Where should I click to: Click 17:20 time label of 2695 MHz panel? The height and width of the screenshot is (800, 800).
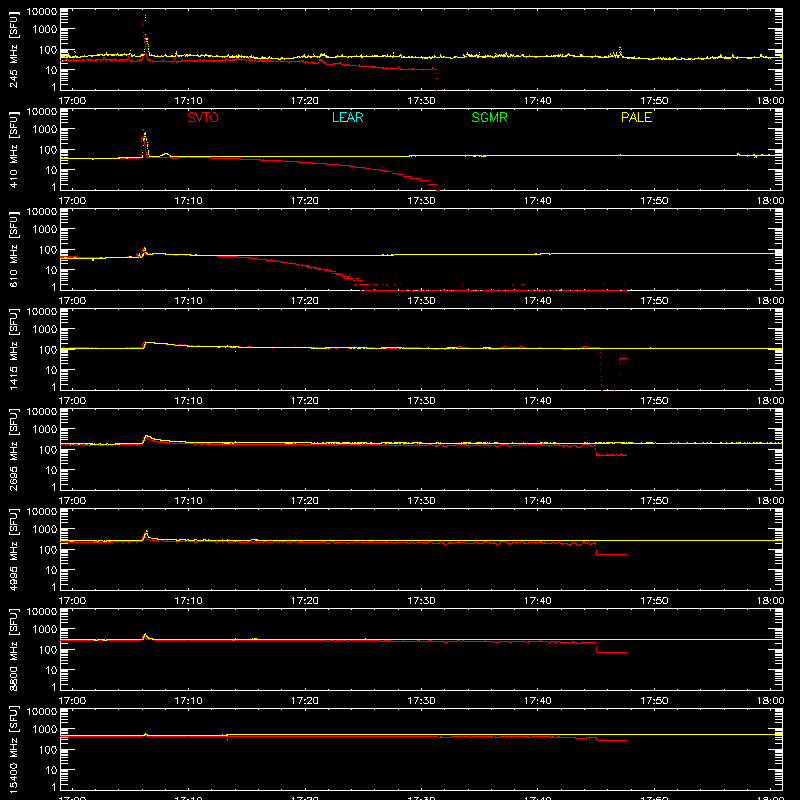(x=305, y=501)
